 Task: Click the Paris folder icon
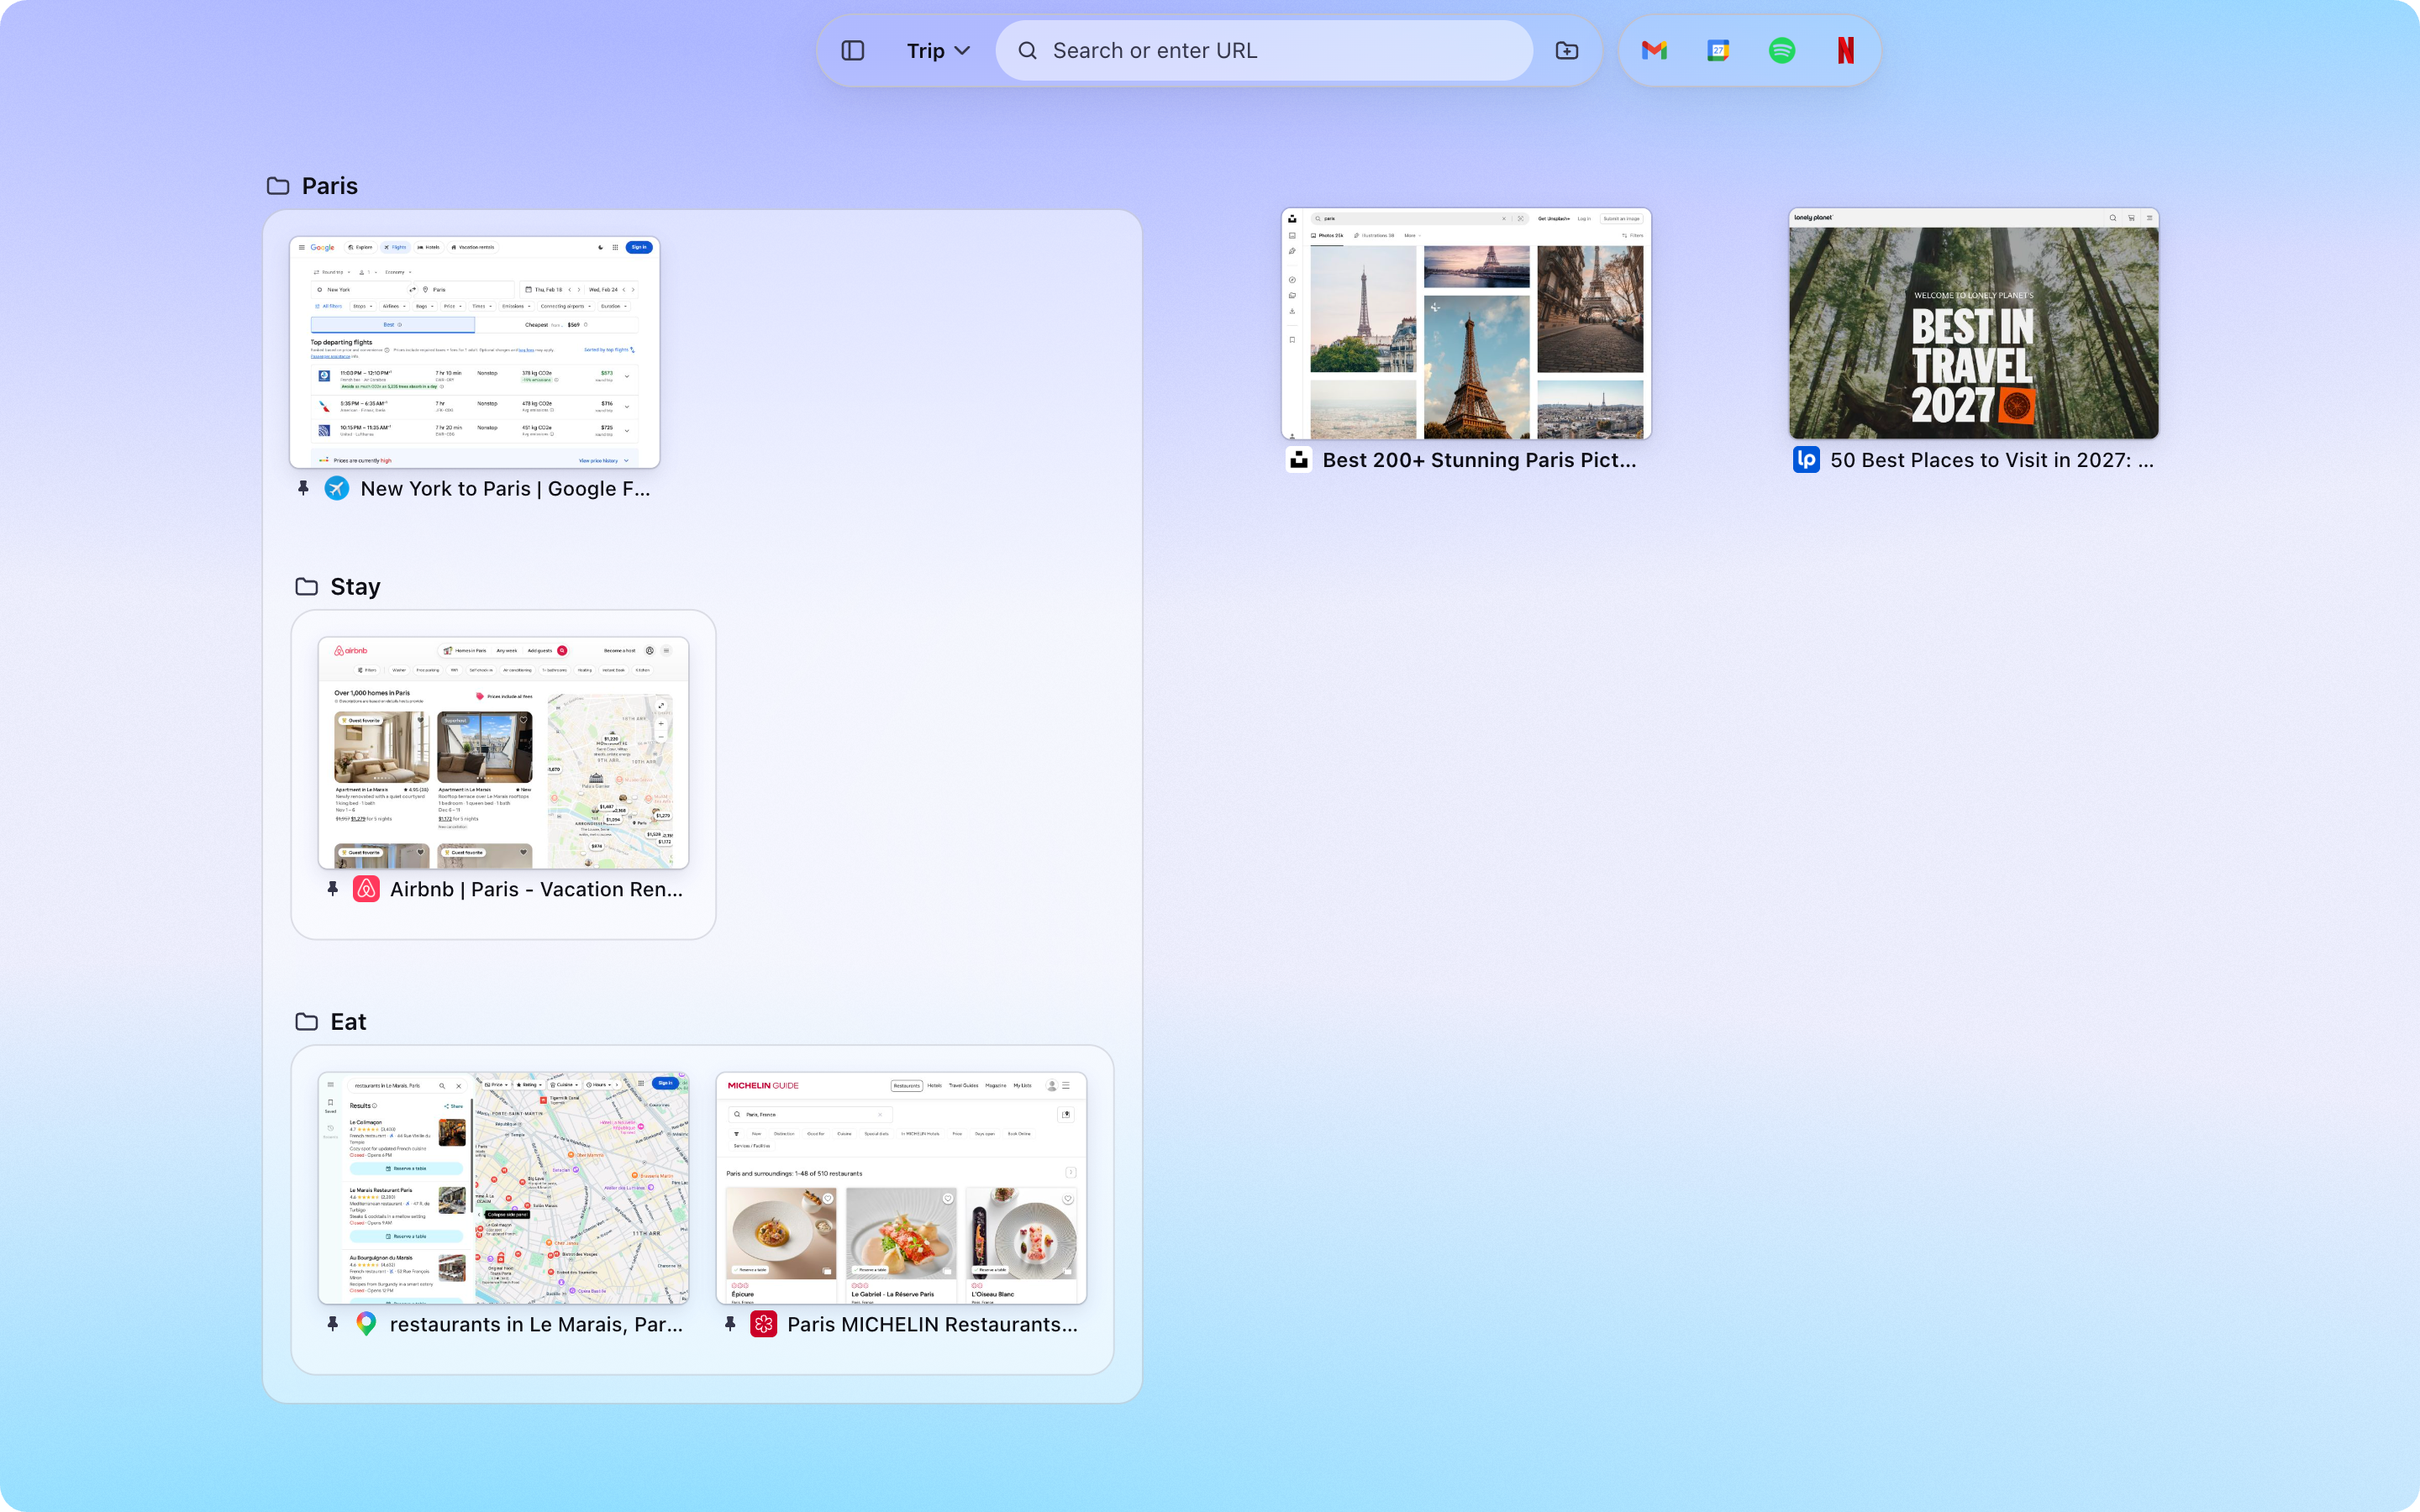278,186
